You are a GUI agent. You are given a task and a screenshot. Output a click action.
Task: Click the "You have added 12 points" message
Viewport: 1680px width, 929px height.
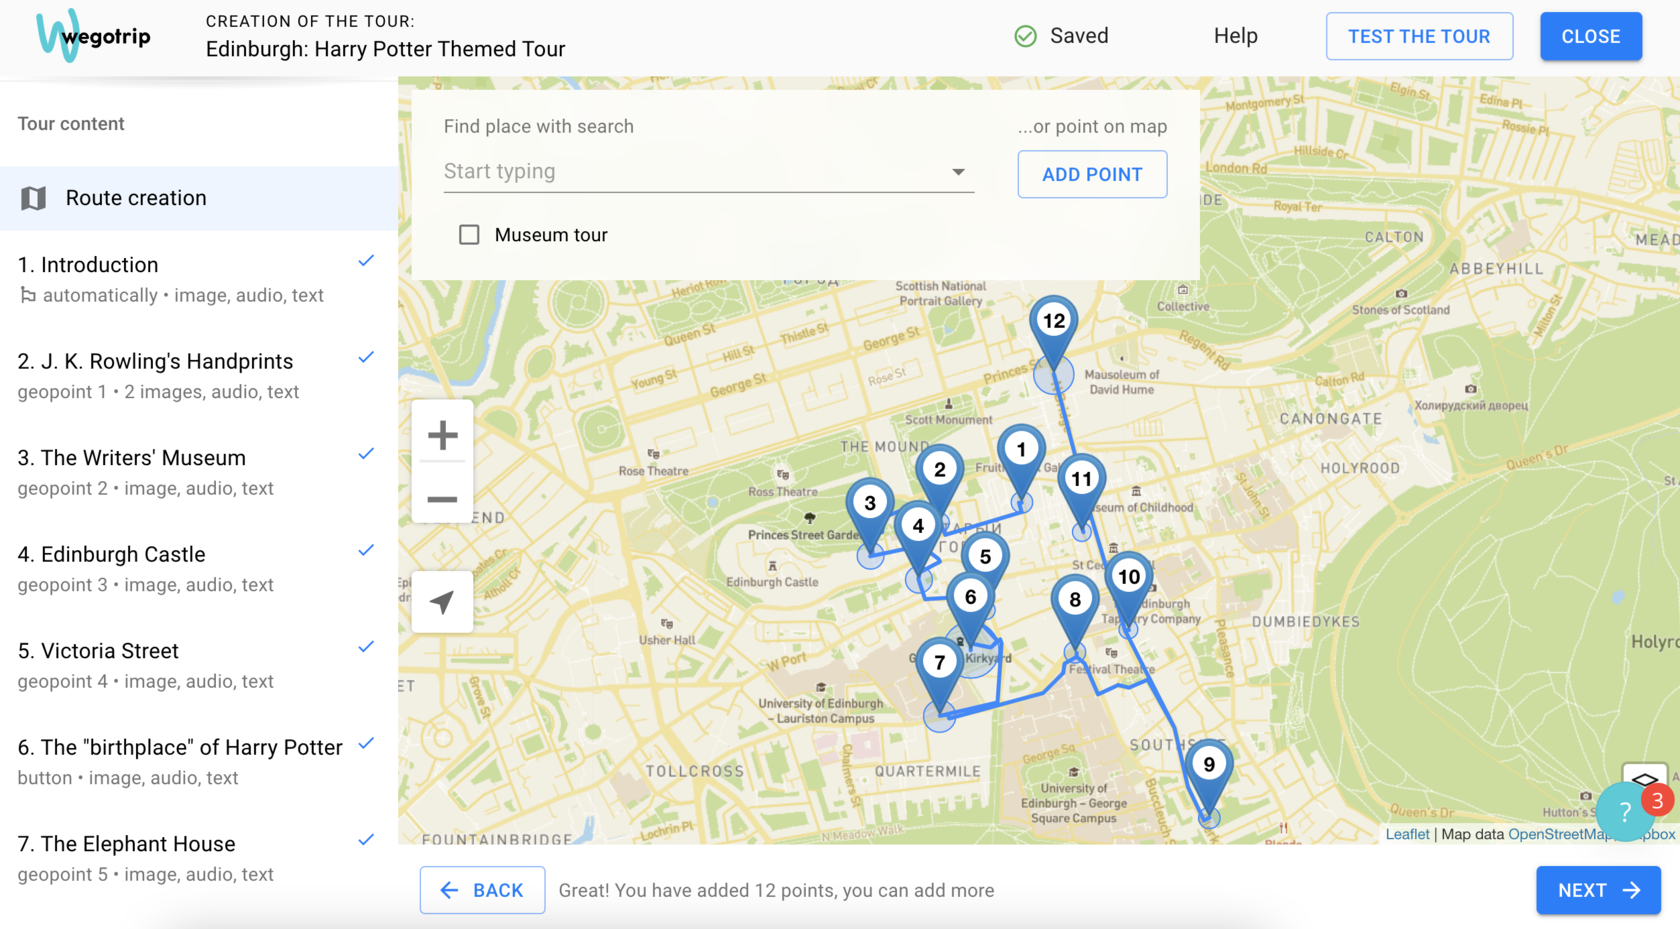coord(776,891)
